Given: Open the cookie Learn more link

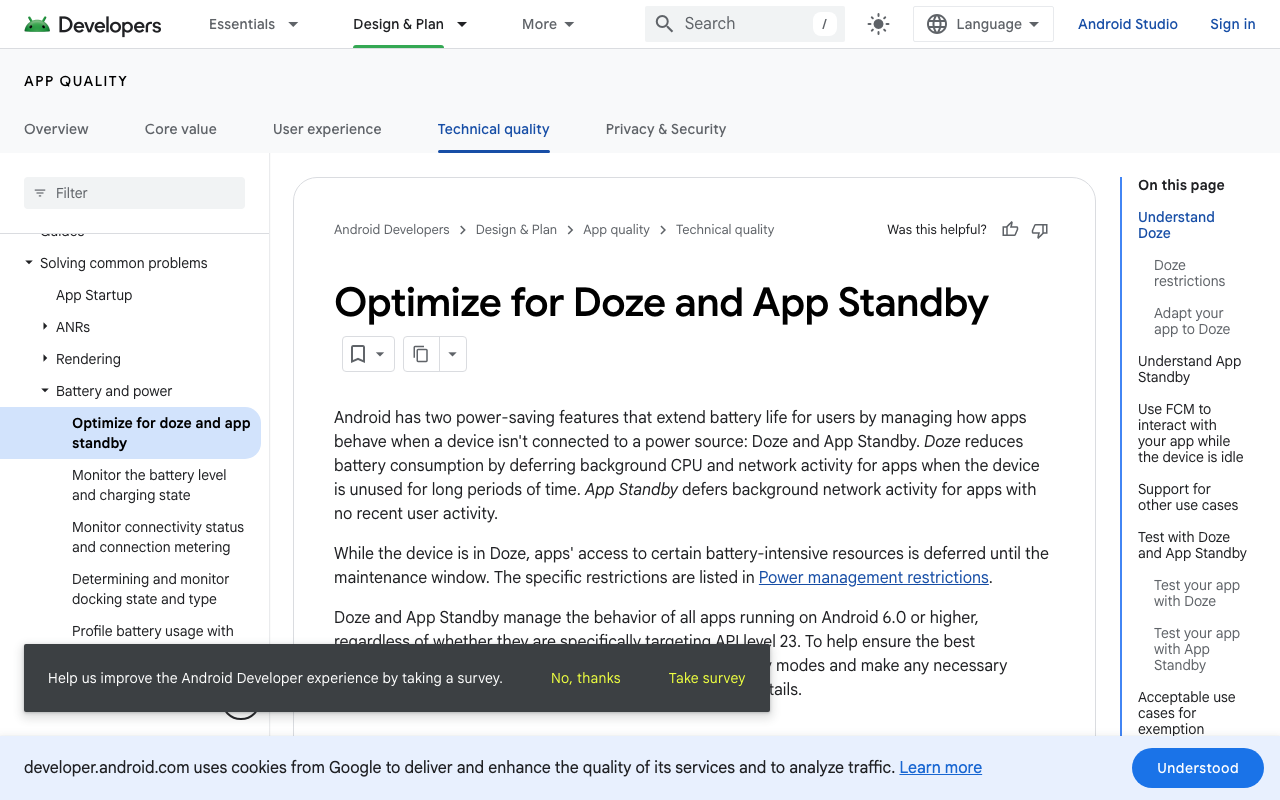Looking at the screenshot, I should coord(941,767).
